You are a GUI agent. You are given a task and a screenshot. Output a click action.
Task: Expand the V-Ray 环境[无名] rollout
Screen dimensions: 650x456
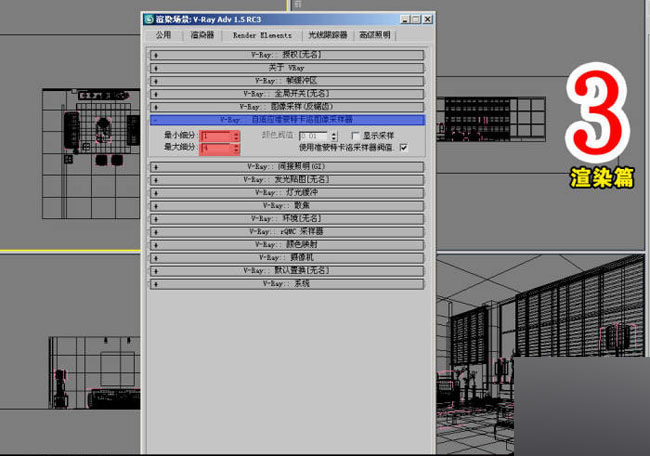287,219
